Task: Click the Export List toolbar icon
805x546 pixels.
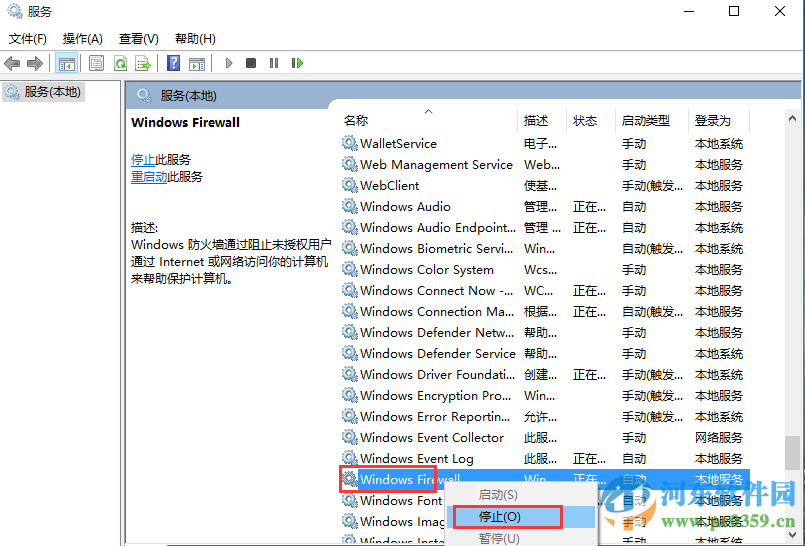Action: point(143,64)
